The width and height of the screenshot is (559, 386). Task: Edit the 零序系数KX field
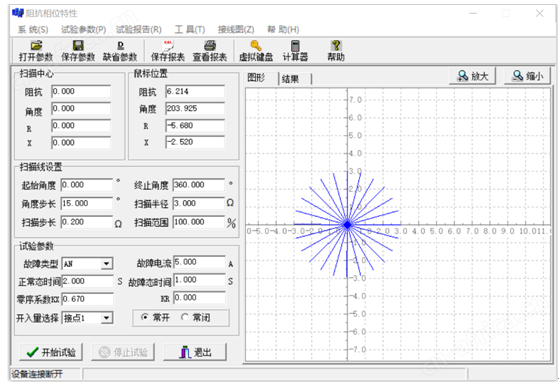pos(88,299)
